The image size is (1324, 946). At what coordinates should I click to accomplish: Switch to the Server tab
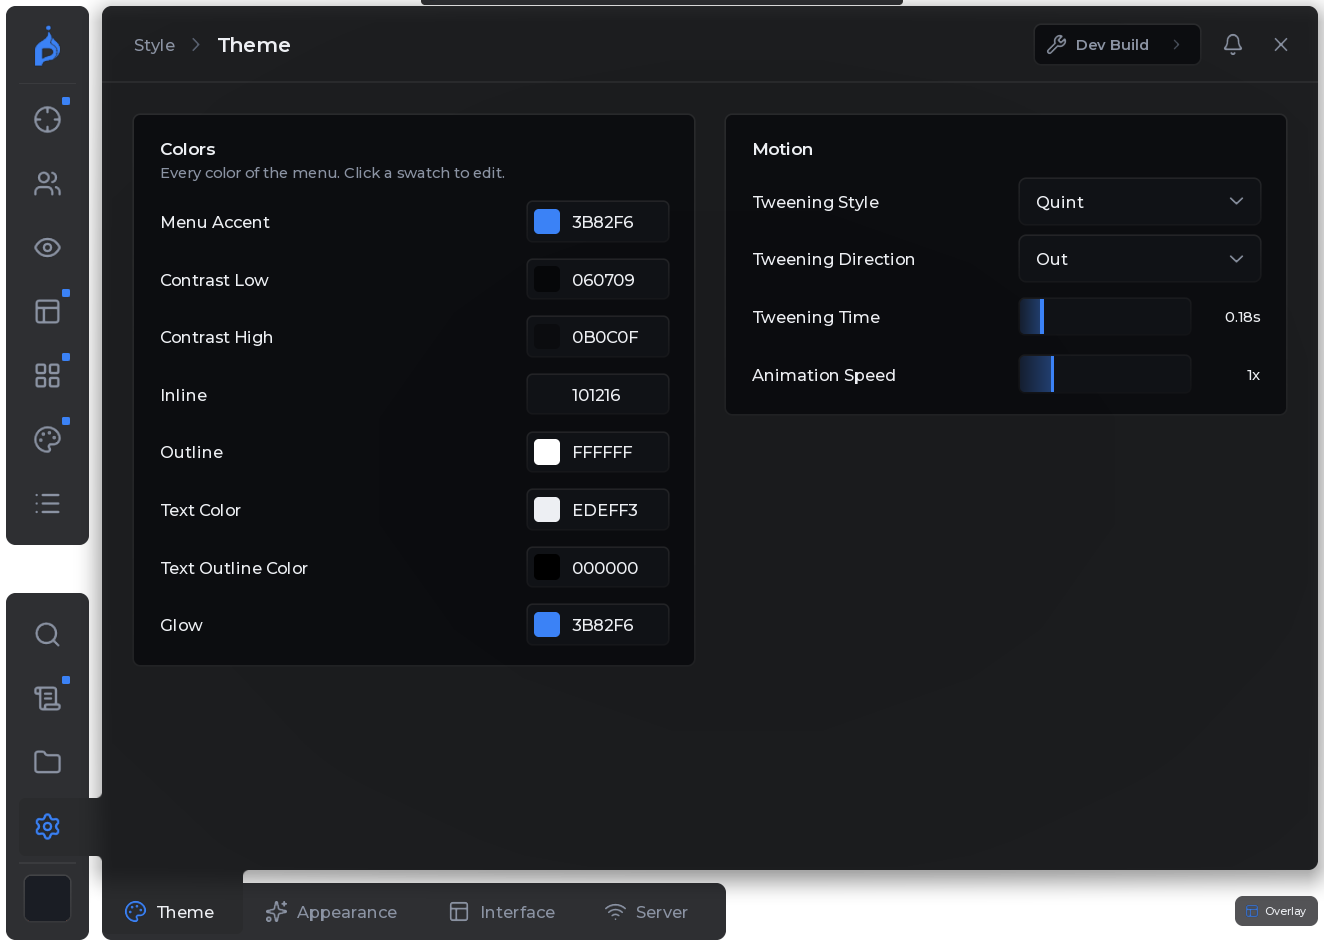click(x=646, y=912)
